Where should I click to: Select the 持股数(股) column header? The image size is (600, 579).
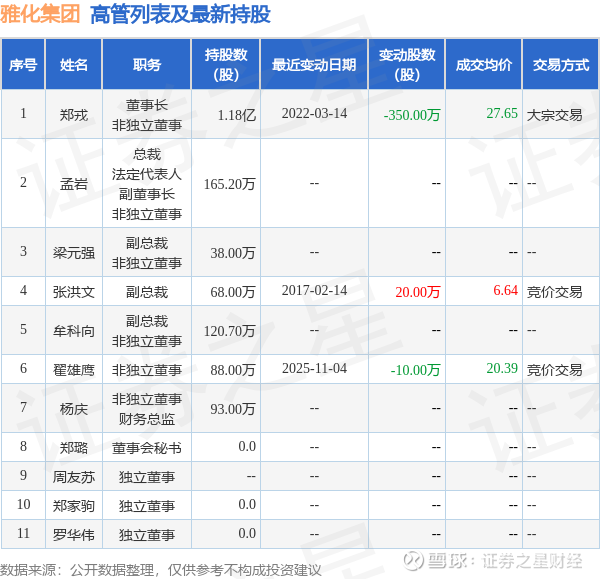pyautogui.click(x=226, y=65)
